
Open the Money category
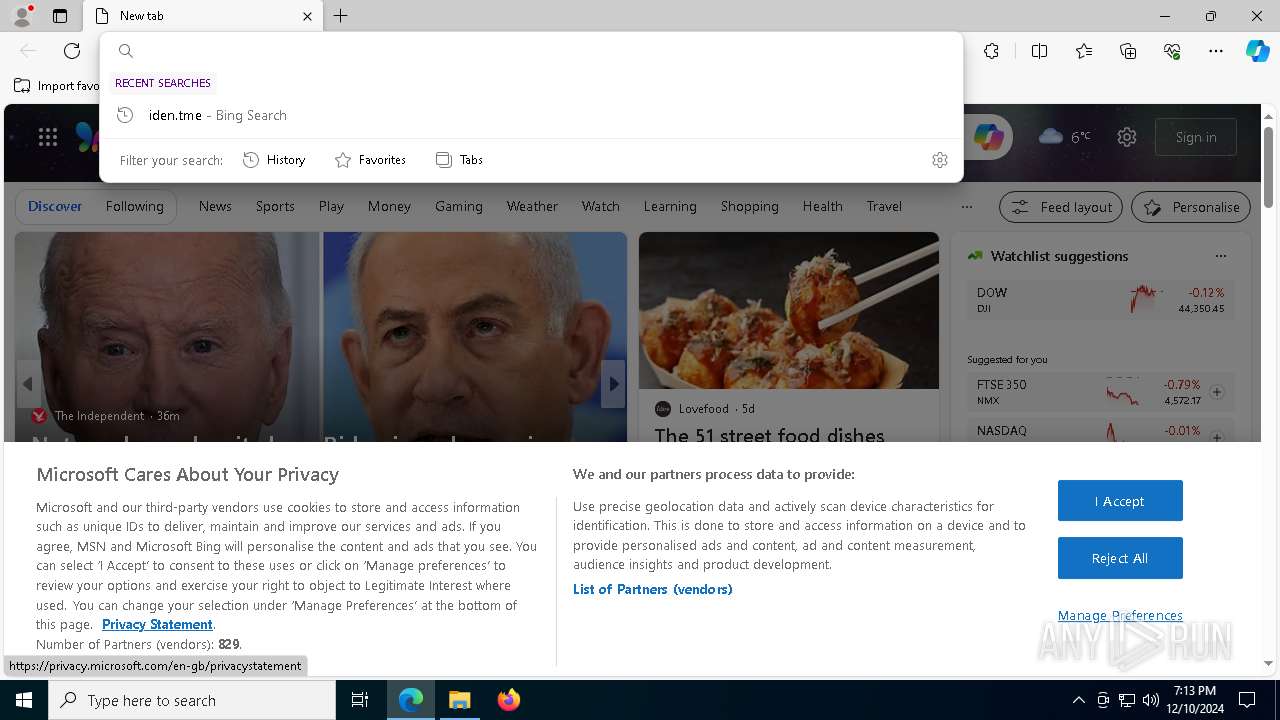[389, 206]
